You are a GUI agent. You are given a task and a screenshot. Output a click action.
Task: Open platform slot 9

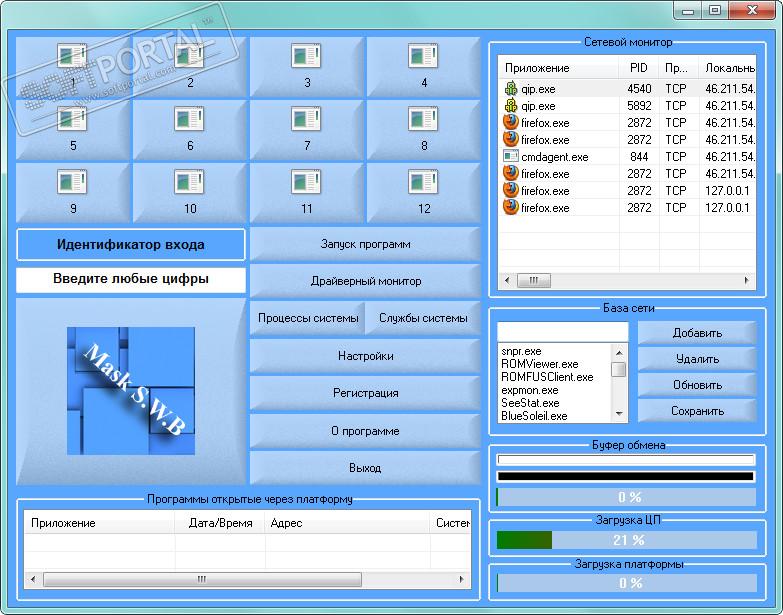73,193
